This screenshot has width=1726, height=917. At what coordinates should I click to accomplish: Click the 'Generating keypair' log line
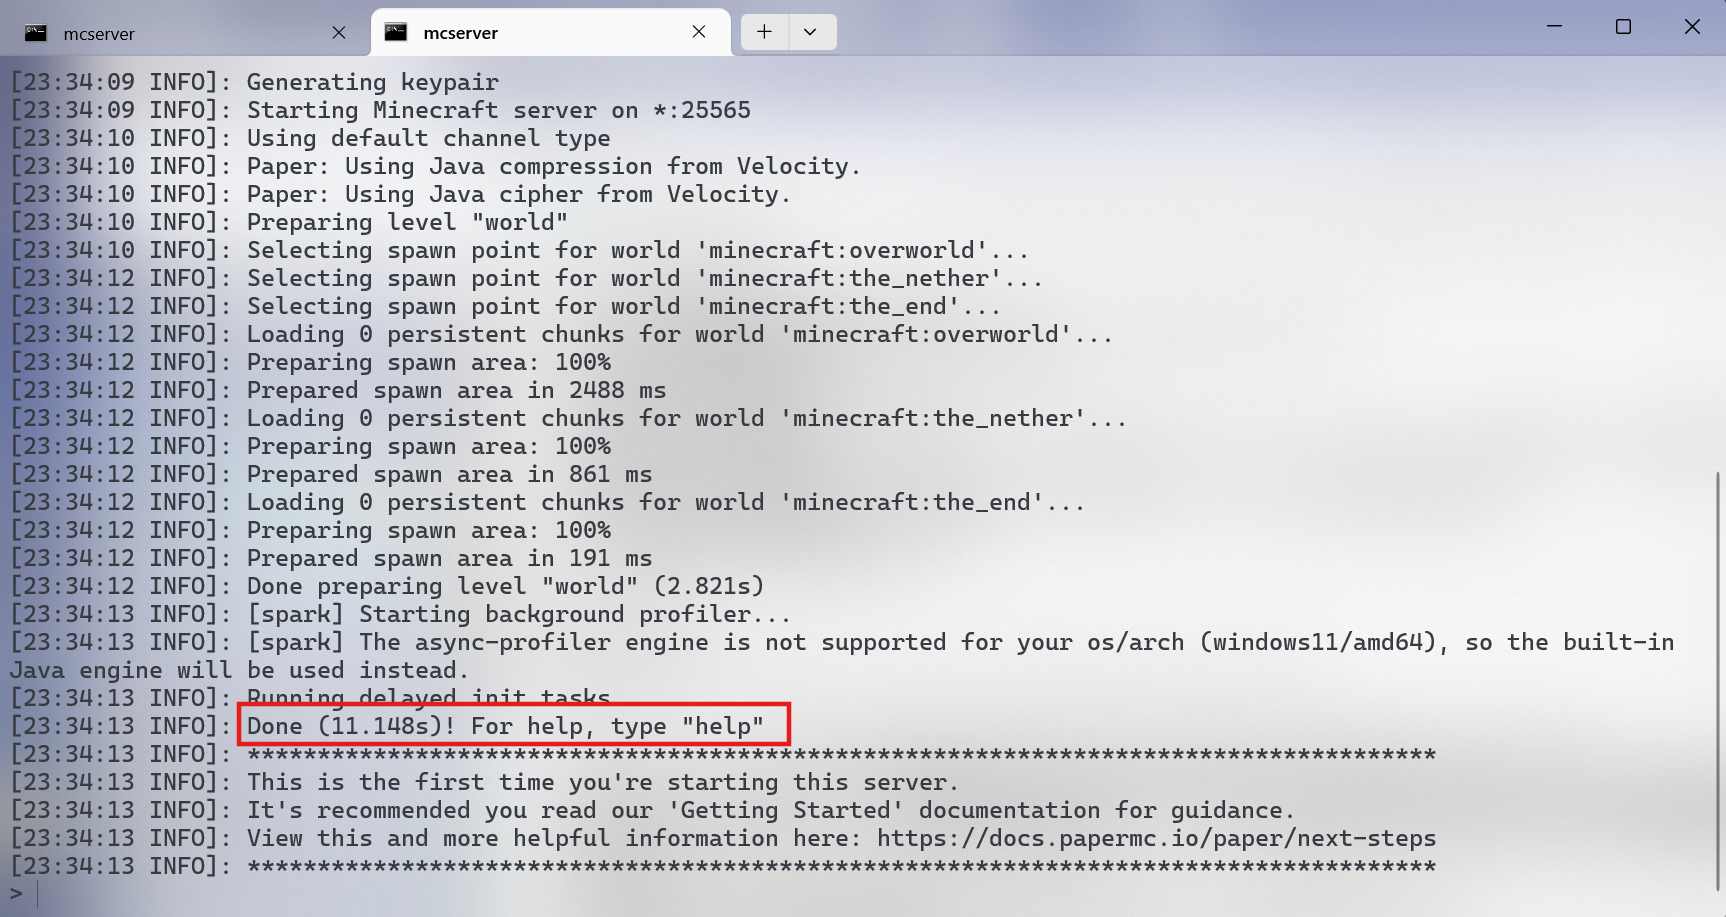pos(372,82)
